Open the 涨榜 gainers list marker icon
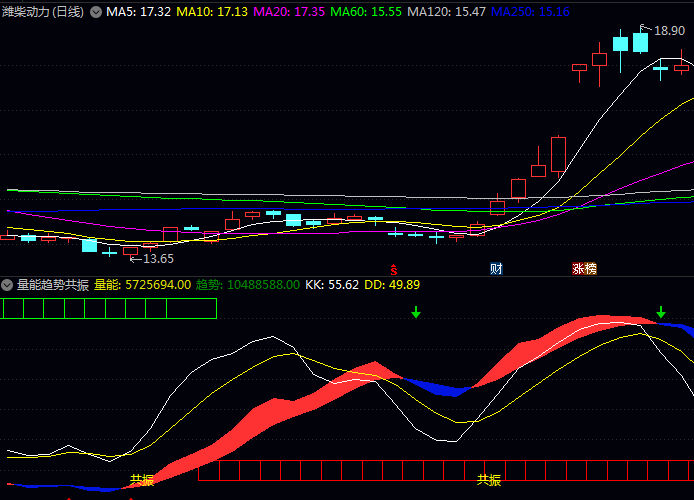Screen dimensions: 694x500 click(584, 269)
